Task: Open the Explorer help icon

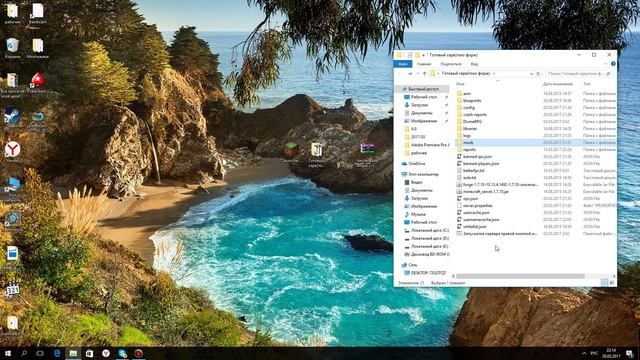Action: [613, 64]
